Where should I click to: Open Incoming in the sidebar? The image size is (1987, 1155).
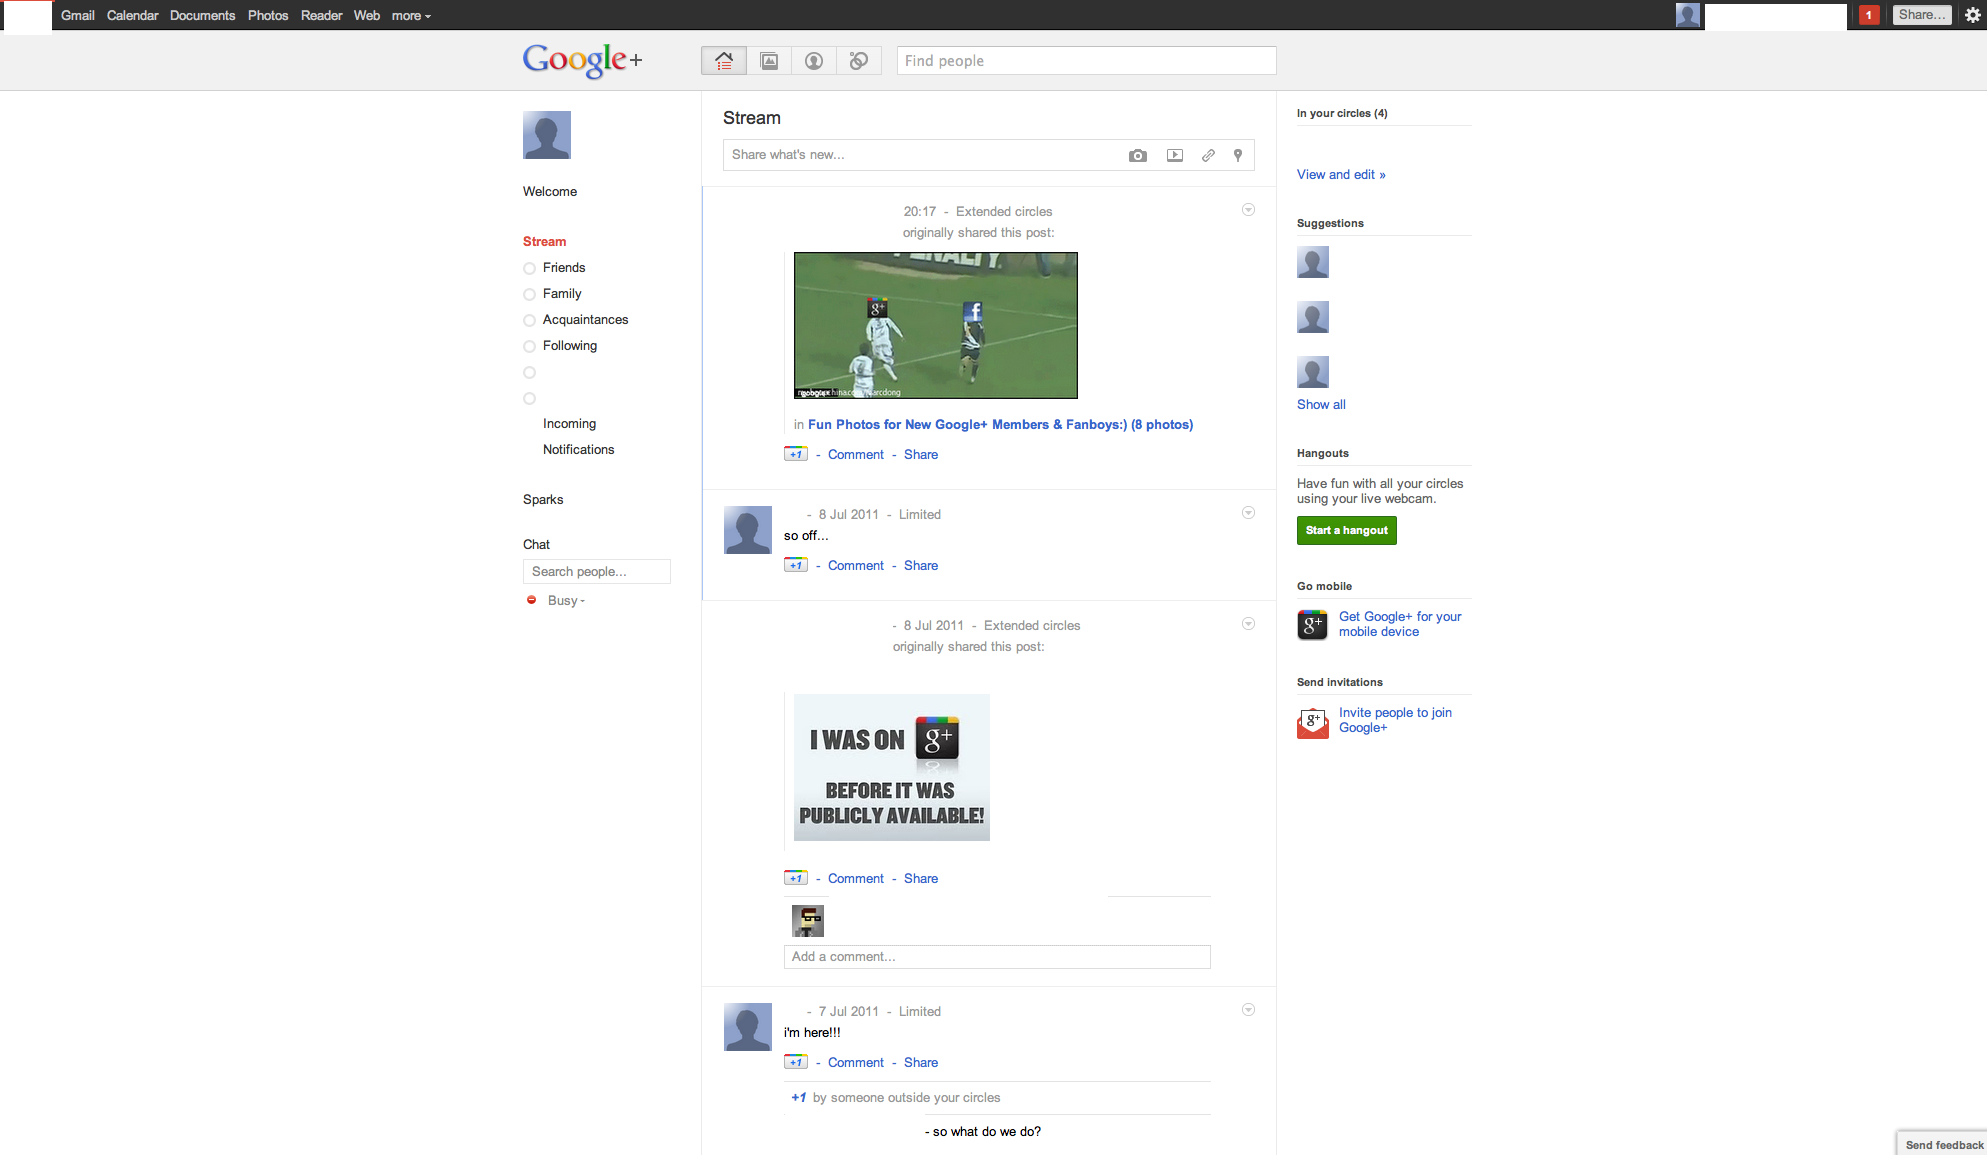[x=569, y=424]
